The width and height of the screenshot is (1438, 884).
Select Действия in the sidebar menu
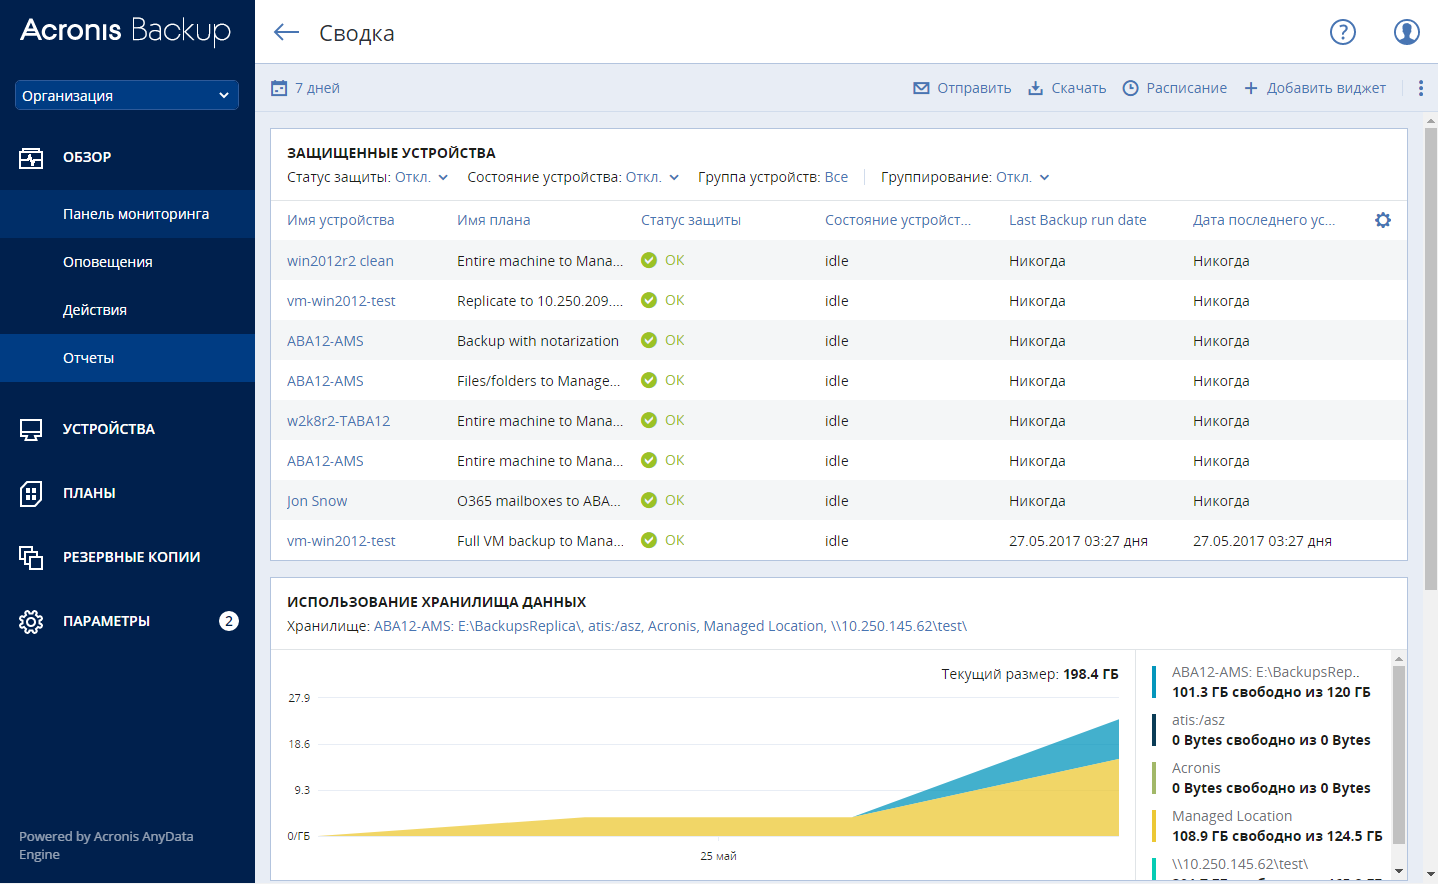click(x=95, y=310)
